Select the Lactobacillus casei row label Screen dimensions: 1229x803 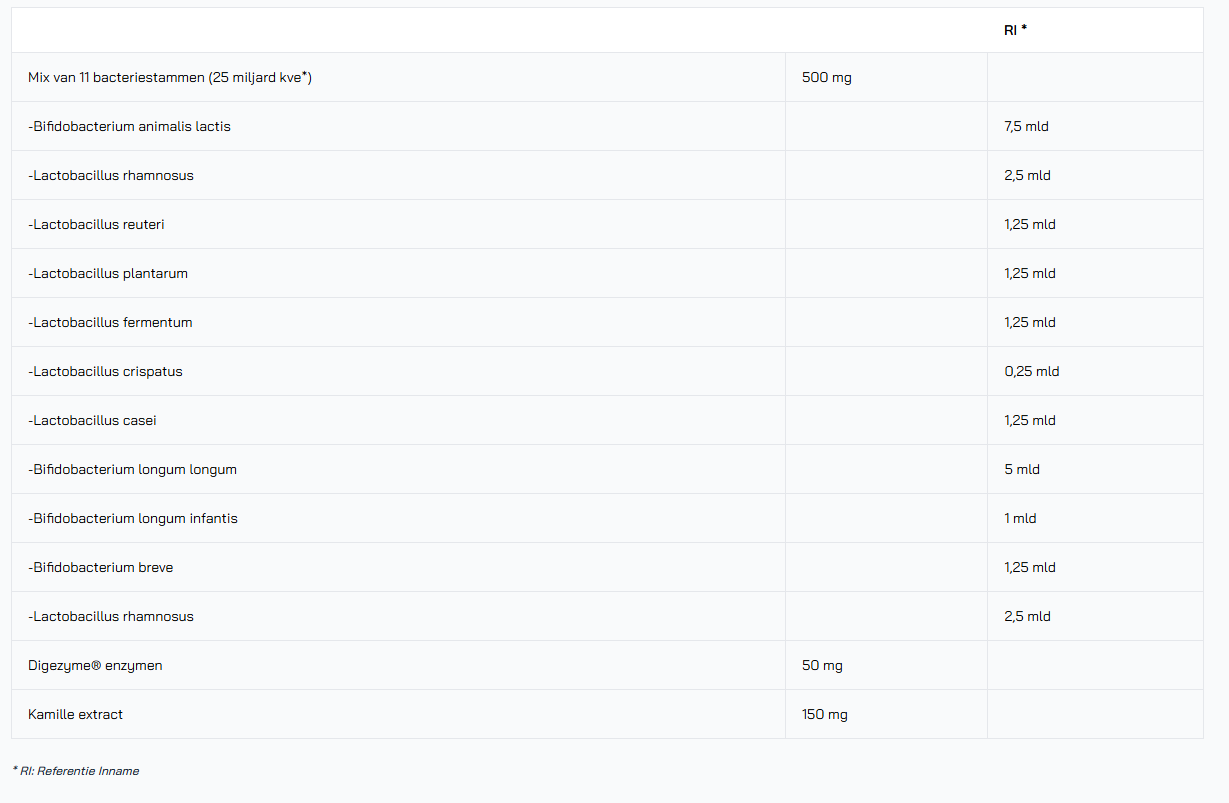pos(92,420)
